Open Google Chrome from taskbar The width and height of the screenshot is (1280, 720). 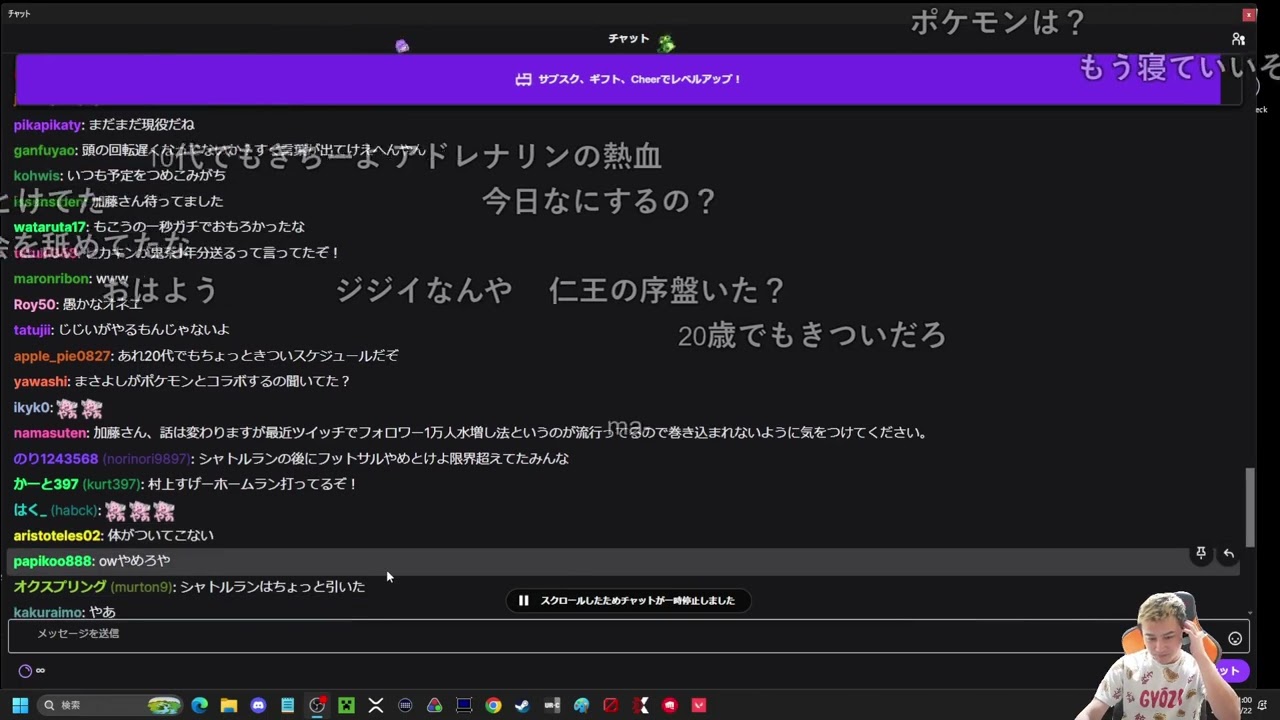(493, 705)
